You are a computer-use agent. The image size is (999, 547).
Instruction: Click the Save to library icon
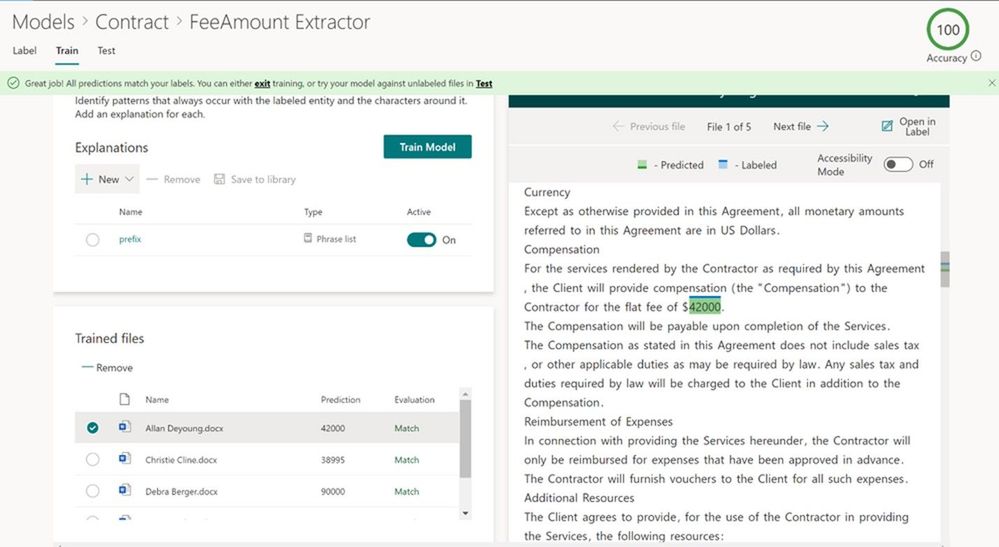[x=219, y=179]
